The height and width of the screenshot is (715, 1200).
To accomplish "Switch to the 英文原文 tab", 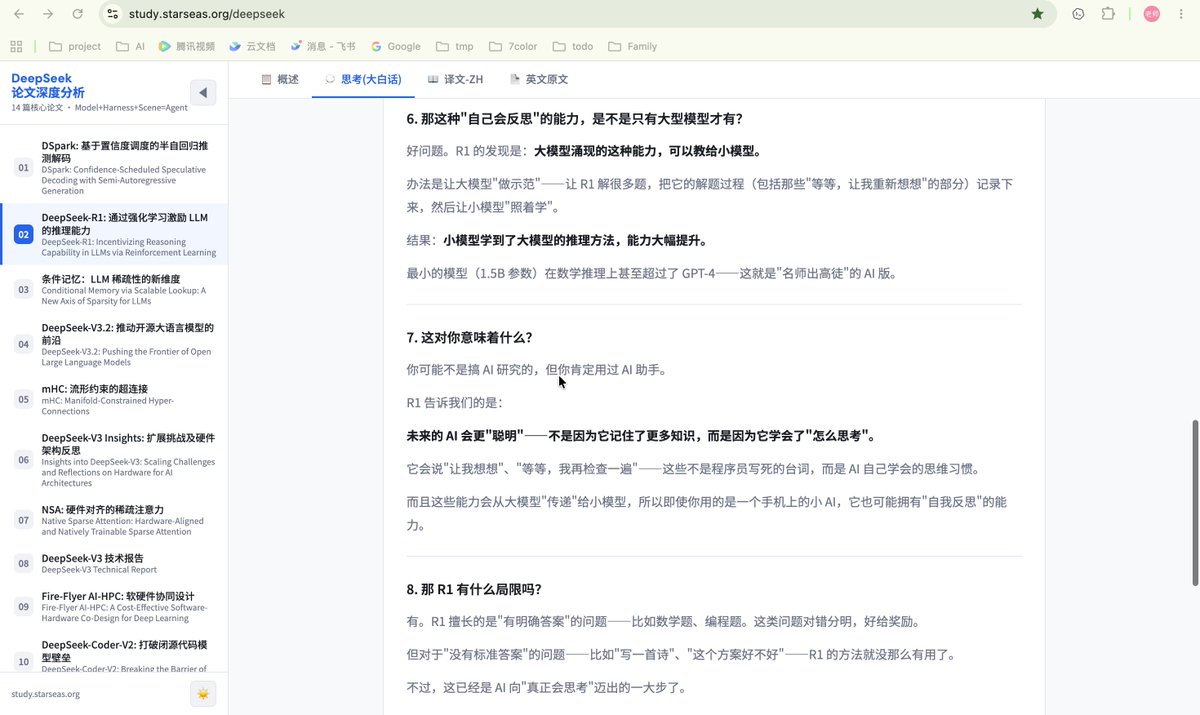I will click(x=538, y=79).
